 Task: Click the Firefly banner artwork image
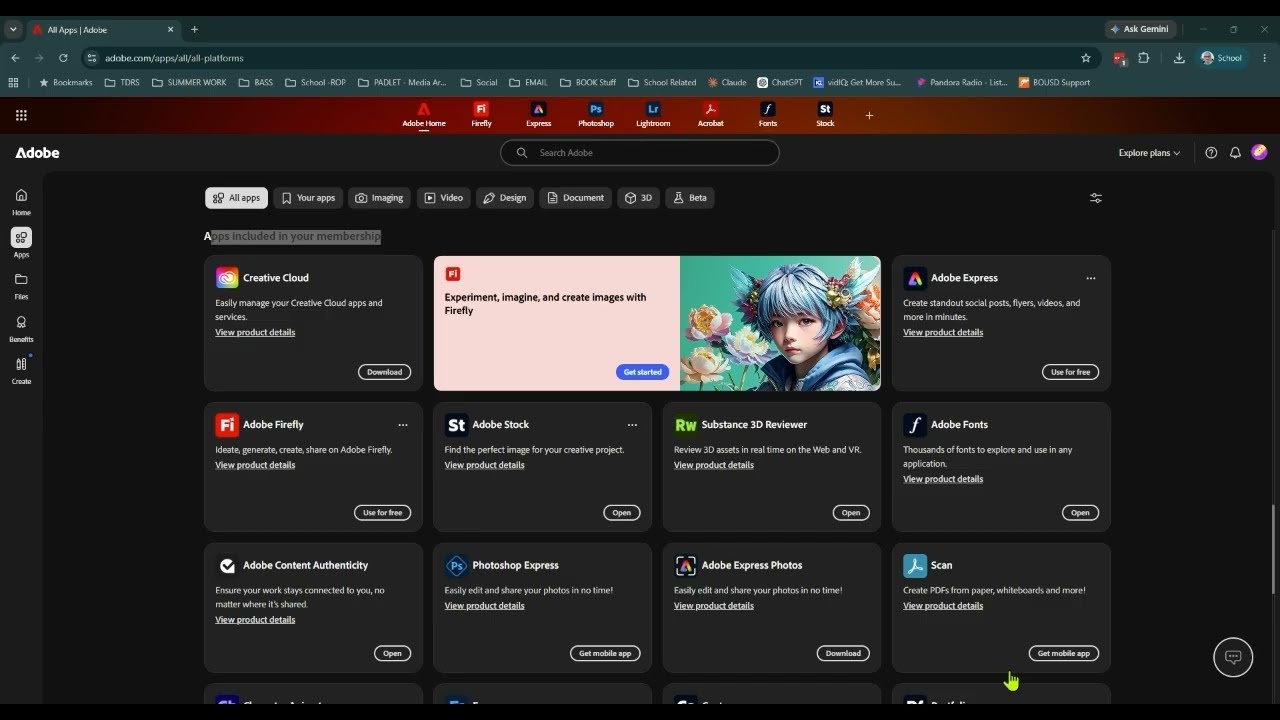[780, 323]
